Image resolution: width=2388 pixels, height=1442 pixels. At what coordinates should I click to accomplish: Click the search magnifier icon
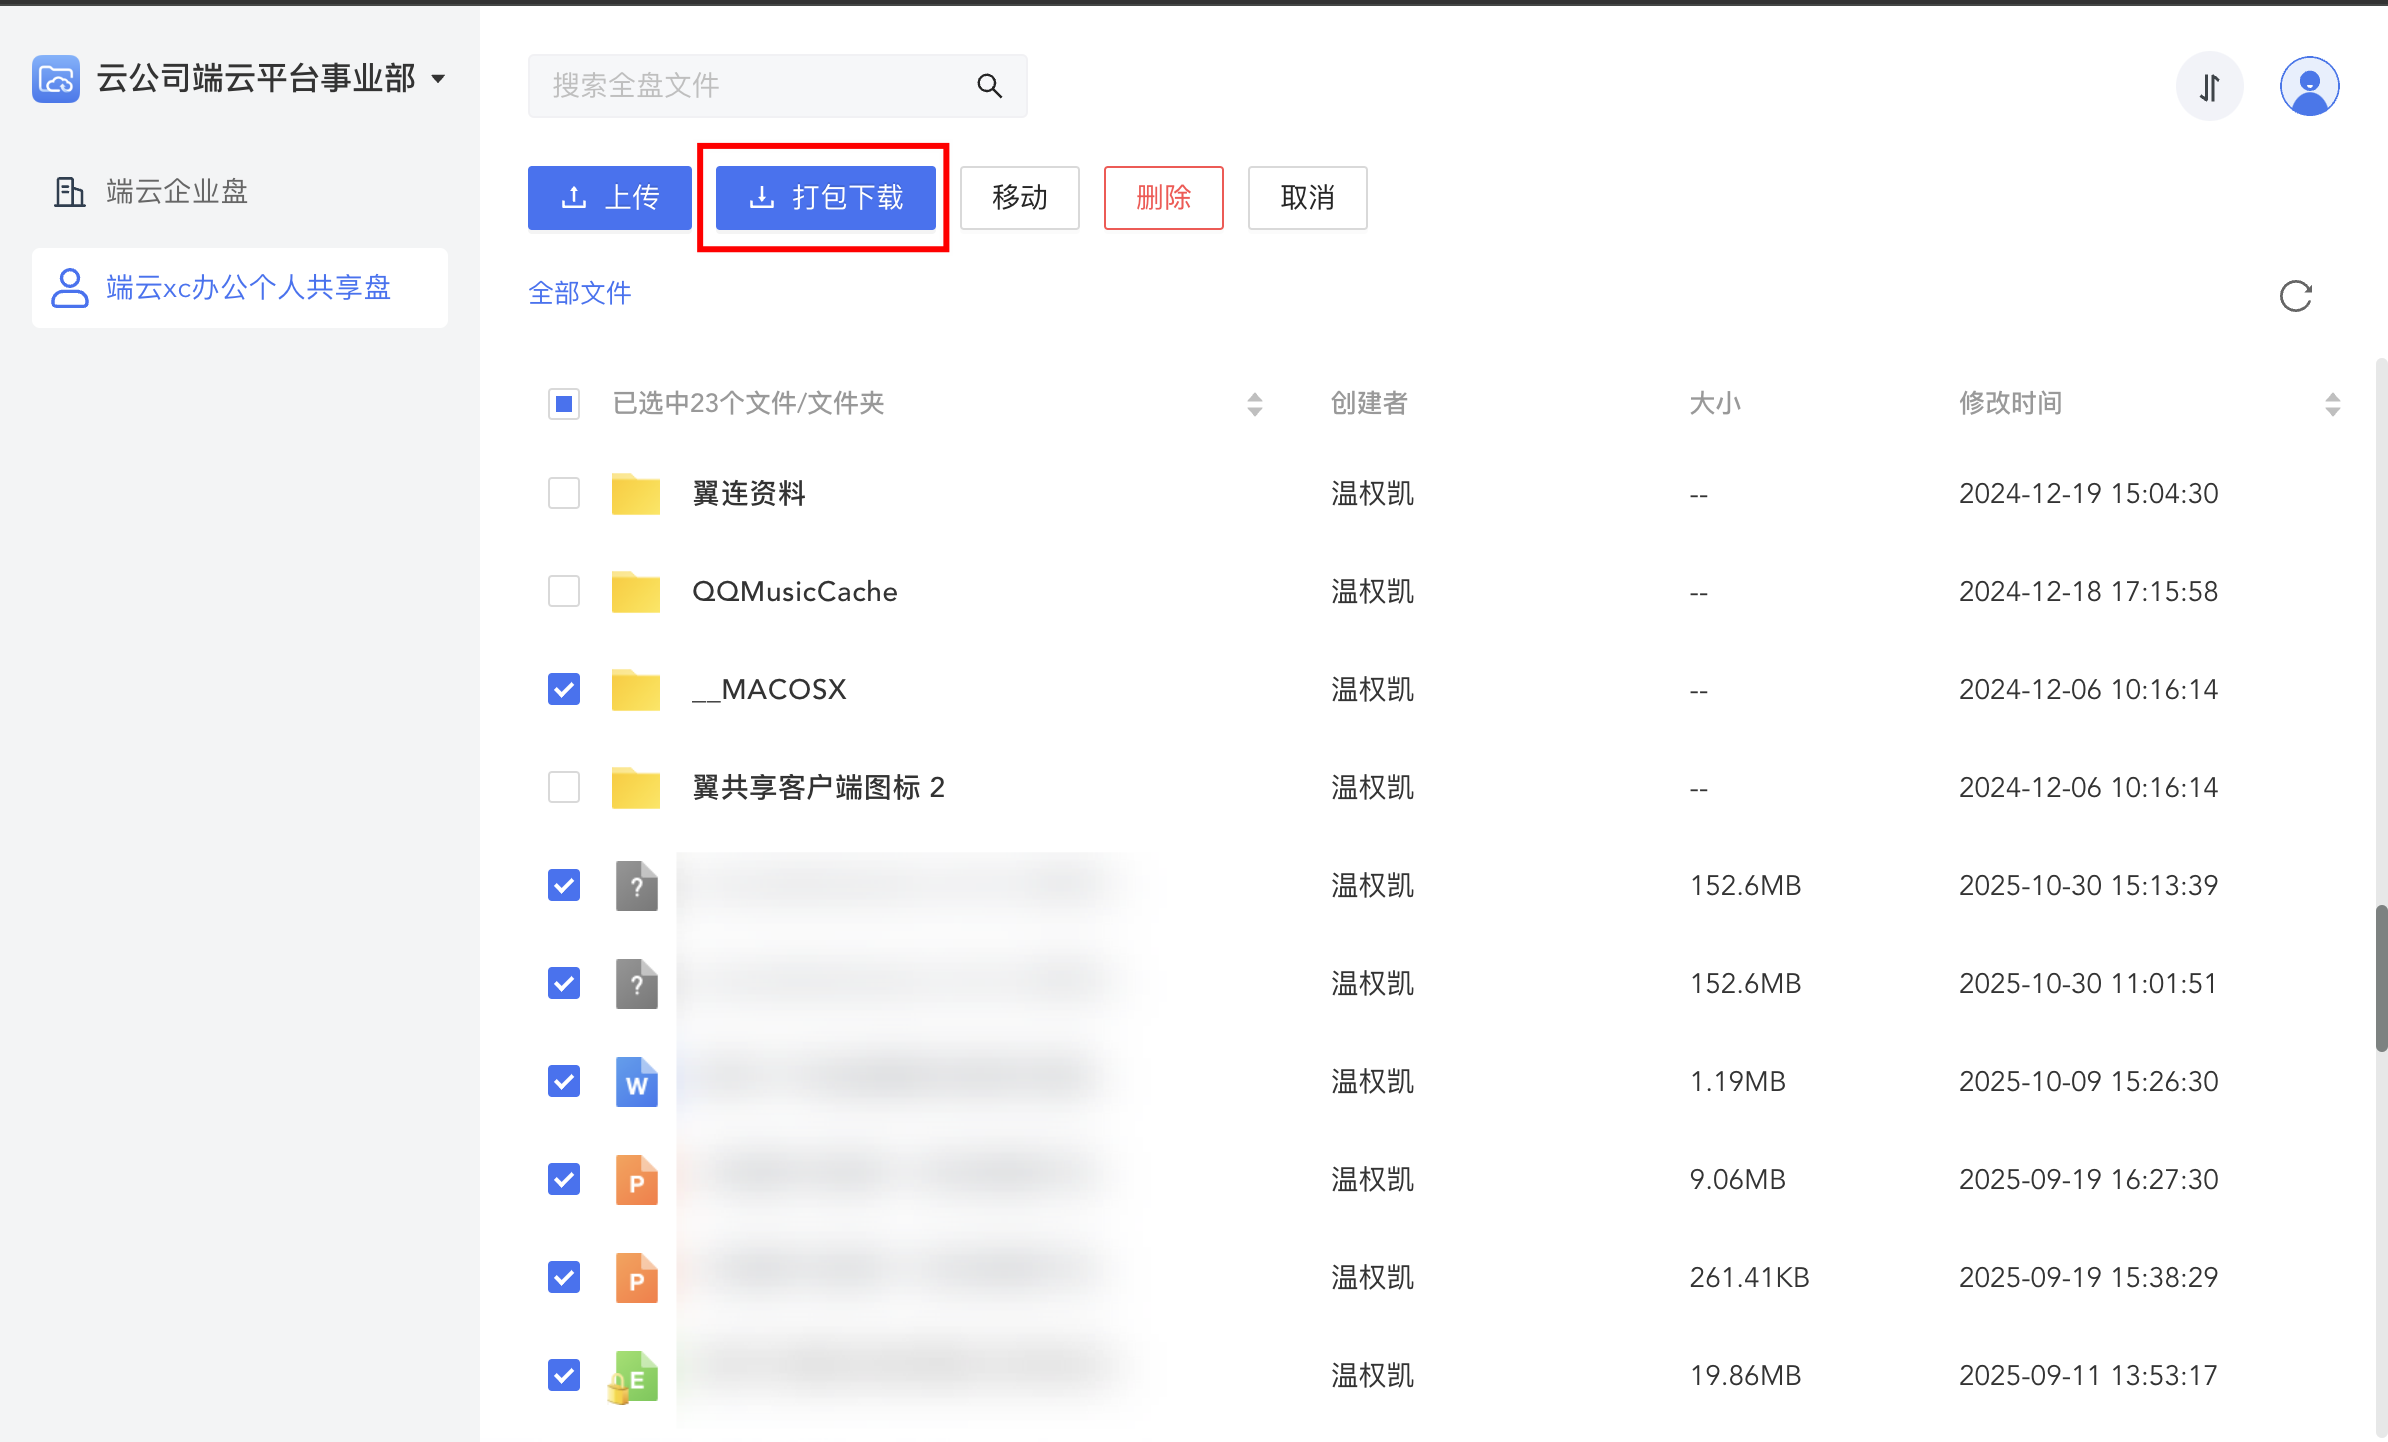pos(989,86)
